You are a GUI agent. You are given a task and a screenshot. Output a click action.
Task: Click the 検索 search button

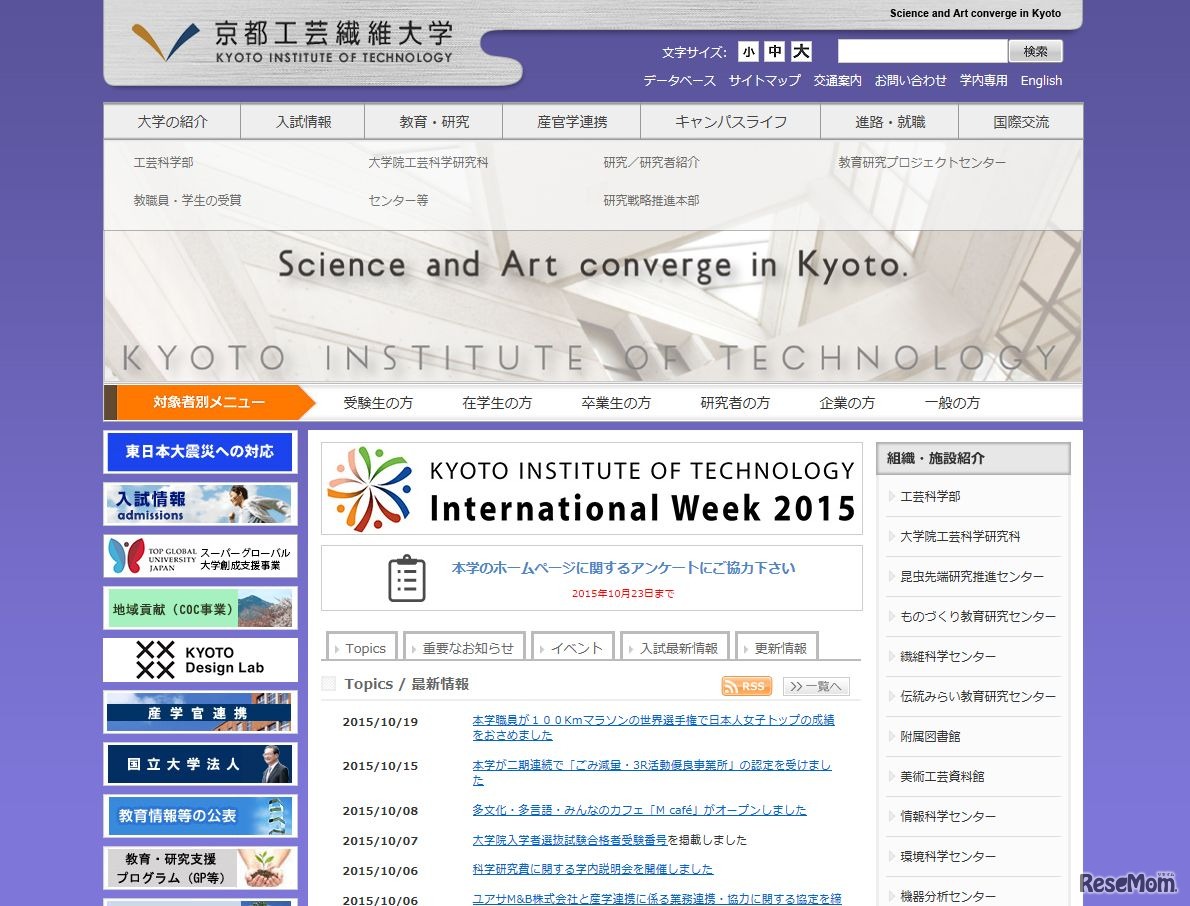(1036, 51)
